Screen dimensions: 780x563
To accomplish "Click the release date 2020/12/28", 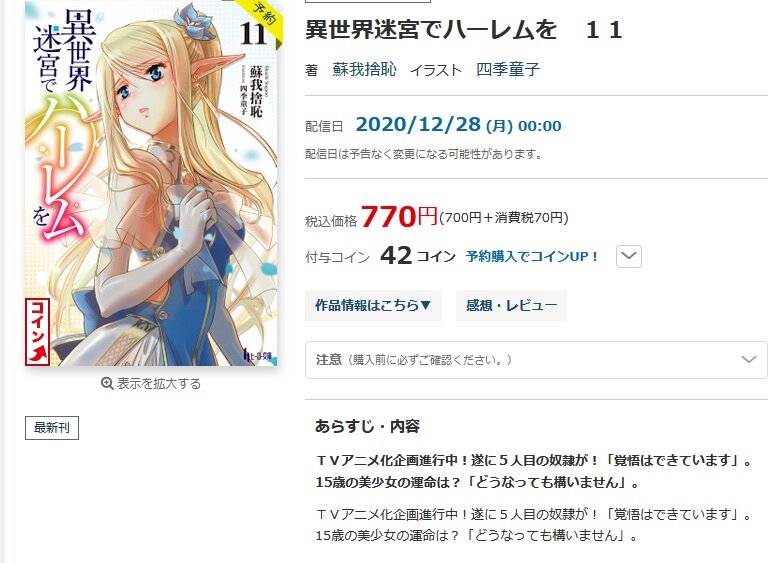I will tap(418, 124).
